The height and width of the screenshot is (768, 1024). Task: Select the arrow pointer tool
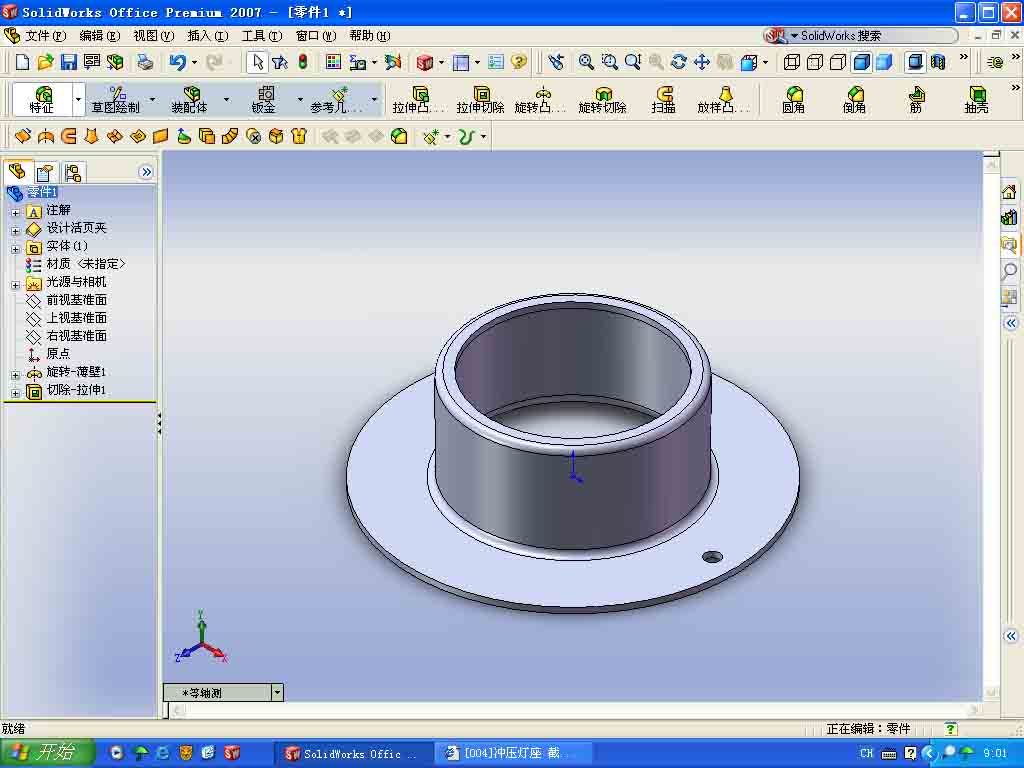(257, 62)
